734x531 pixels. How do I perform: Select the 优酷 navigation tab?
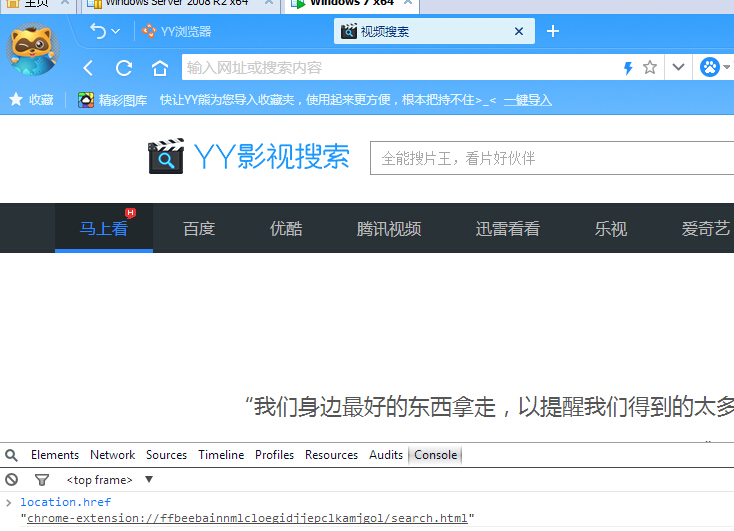286,229
